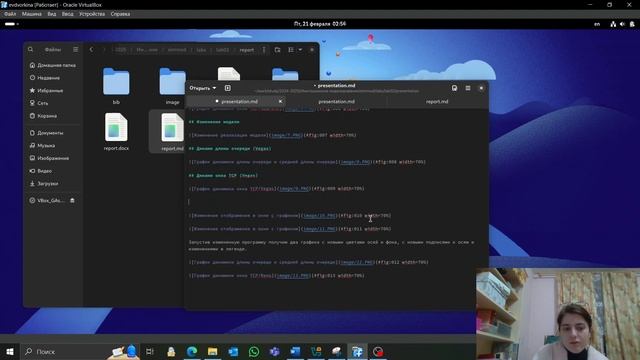Switch the 'en' keyboard layout indicator
The height and width of the screenshot is (360, 640).
597,24
